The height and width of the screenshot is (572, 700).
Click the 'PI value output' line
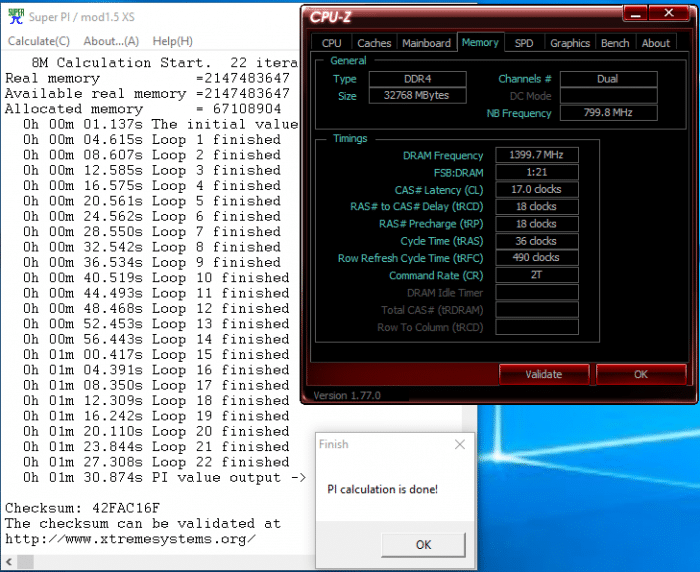164,477
